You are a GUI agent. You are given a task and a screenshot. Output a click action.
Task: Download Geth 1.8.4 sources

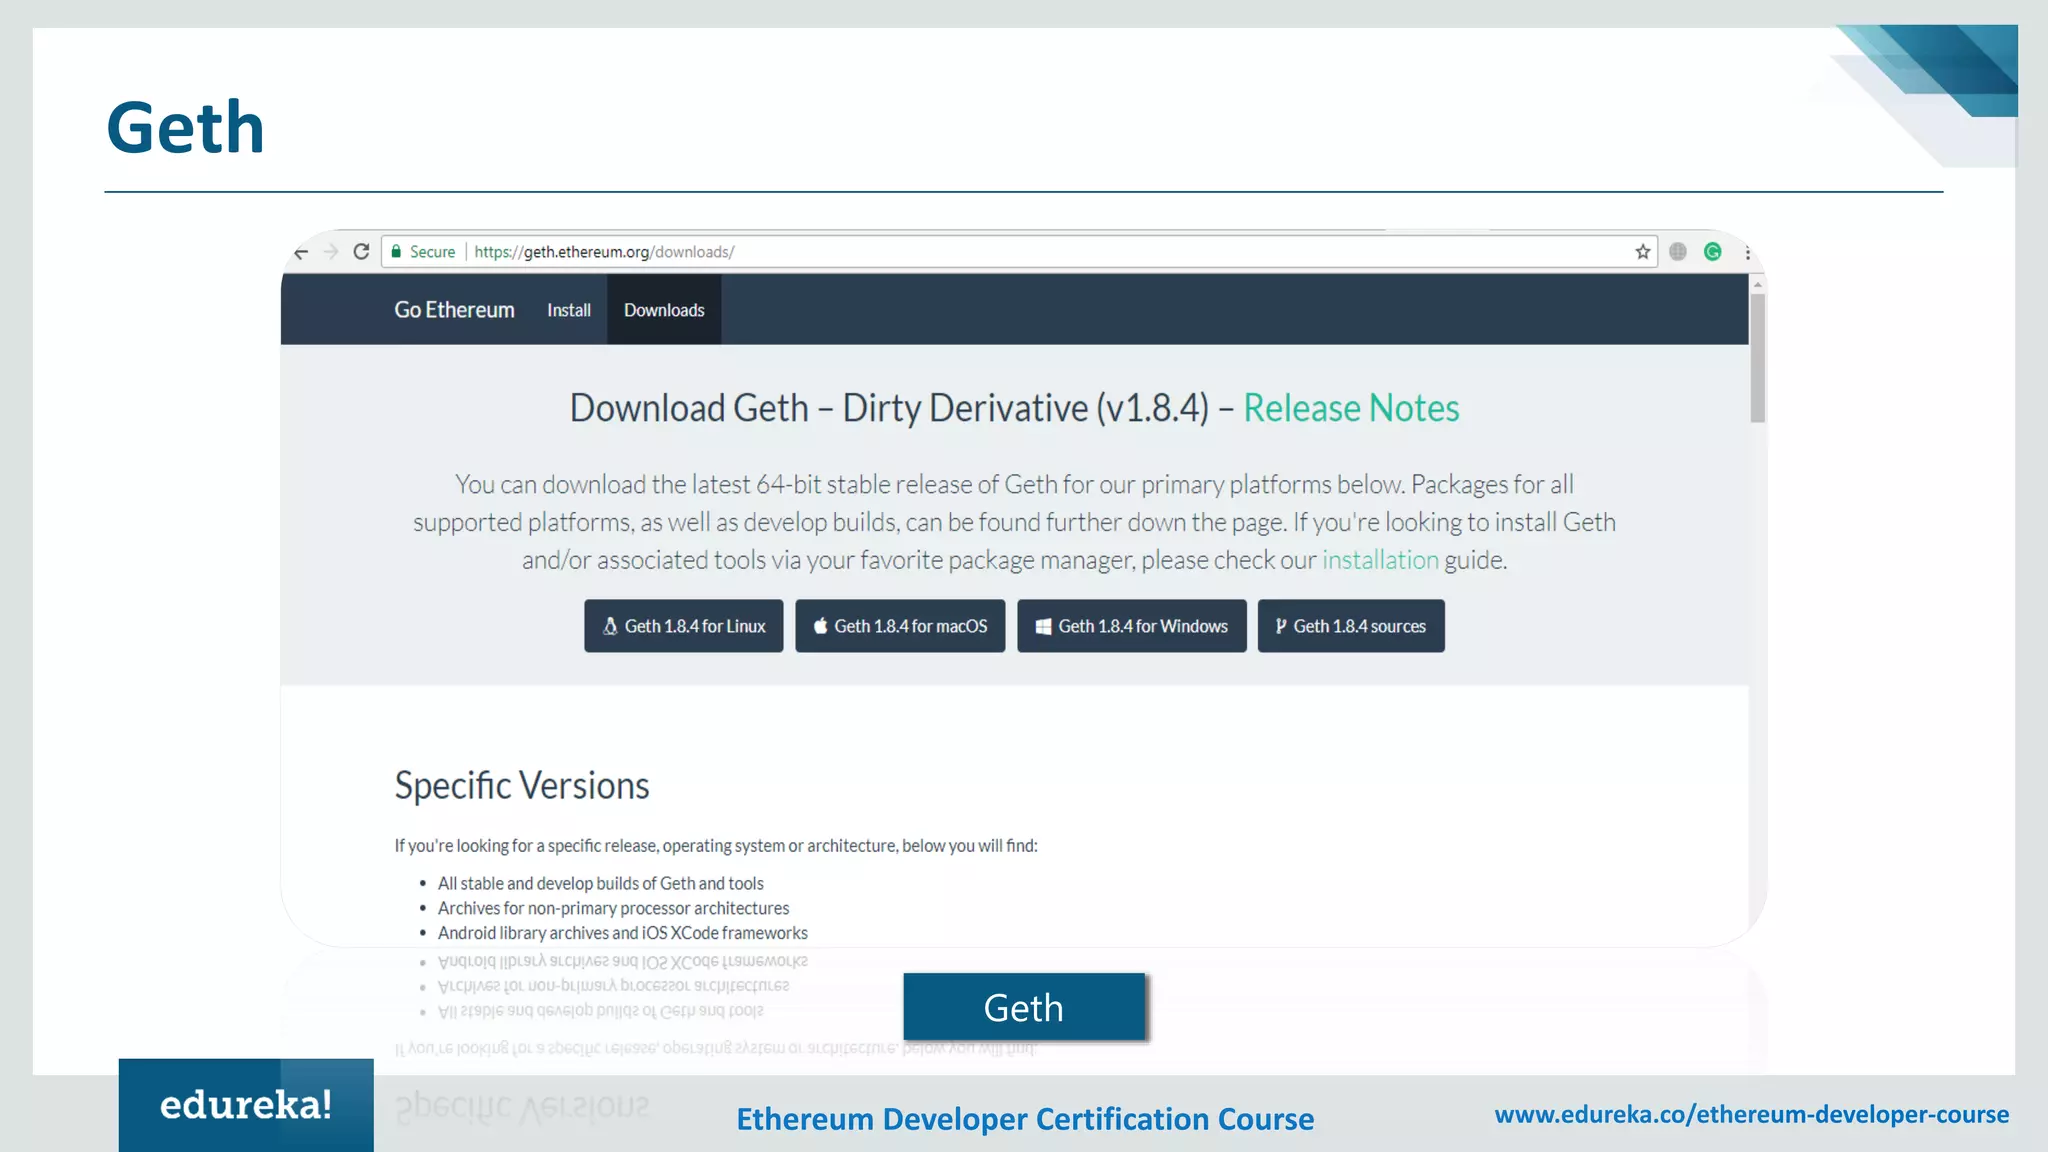1351,626
